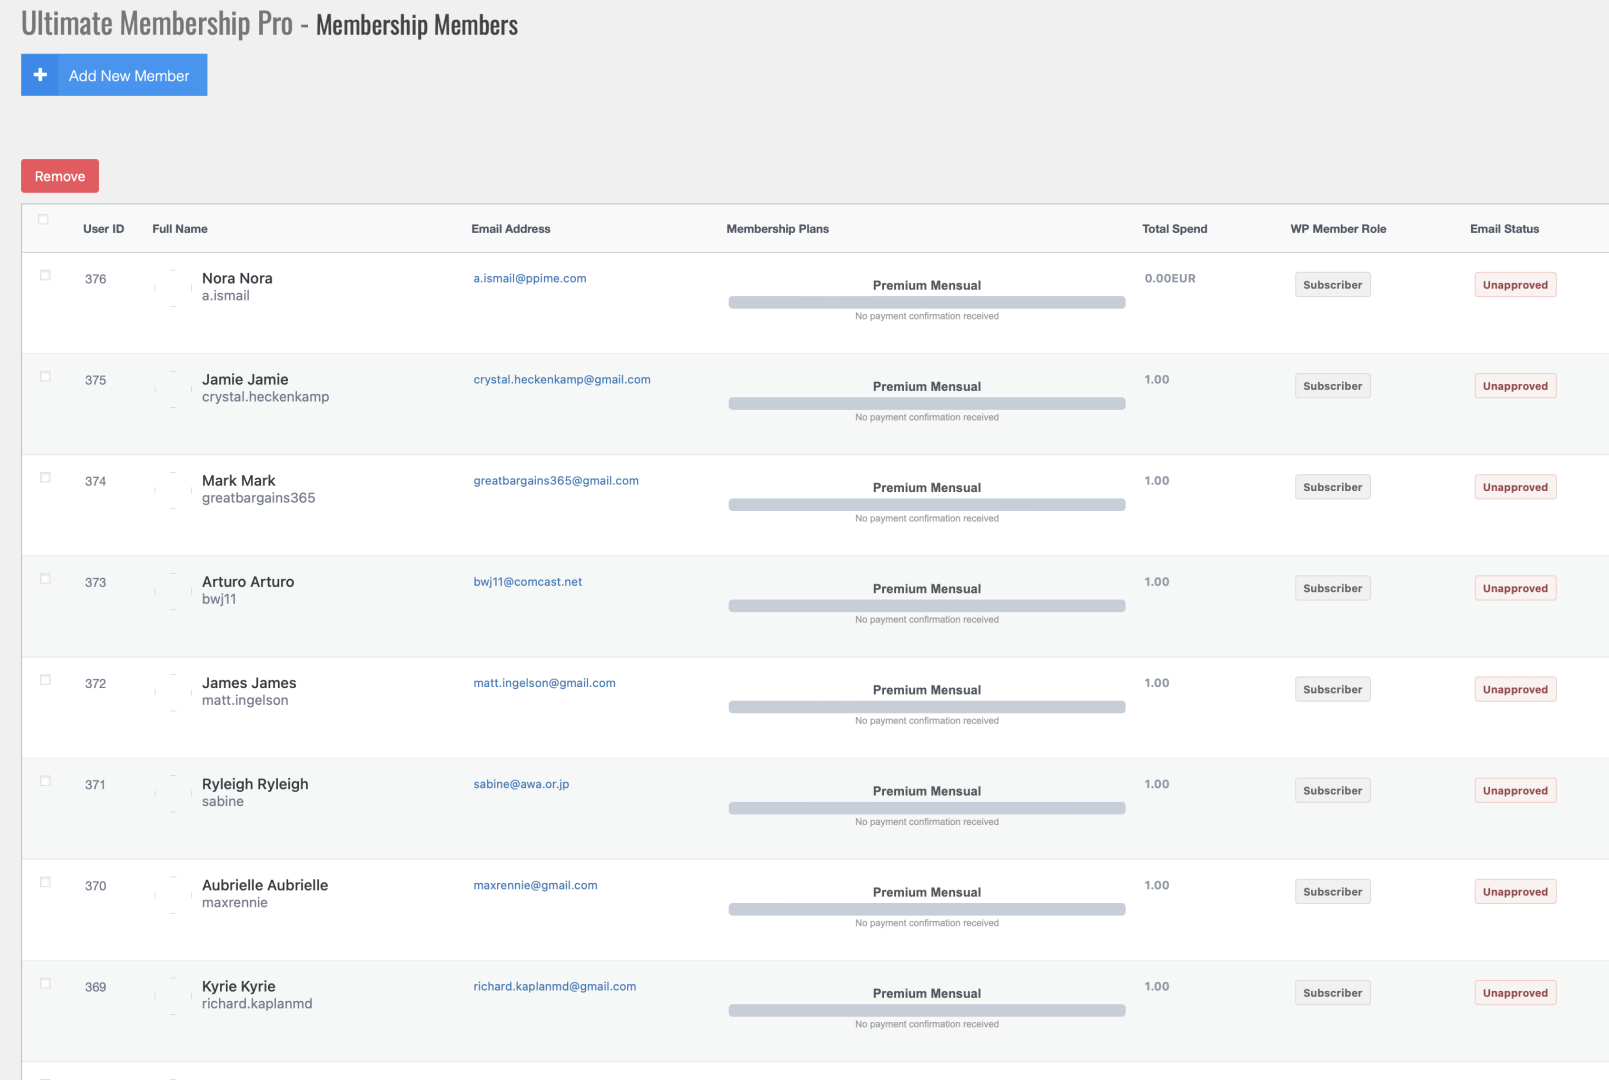This screenshot has width=1609, height=1080.
Task: Click the name Mark Mark
Action: [x=238, y=480]
